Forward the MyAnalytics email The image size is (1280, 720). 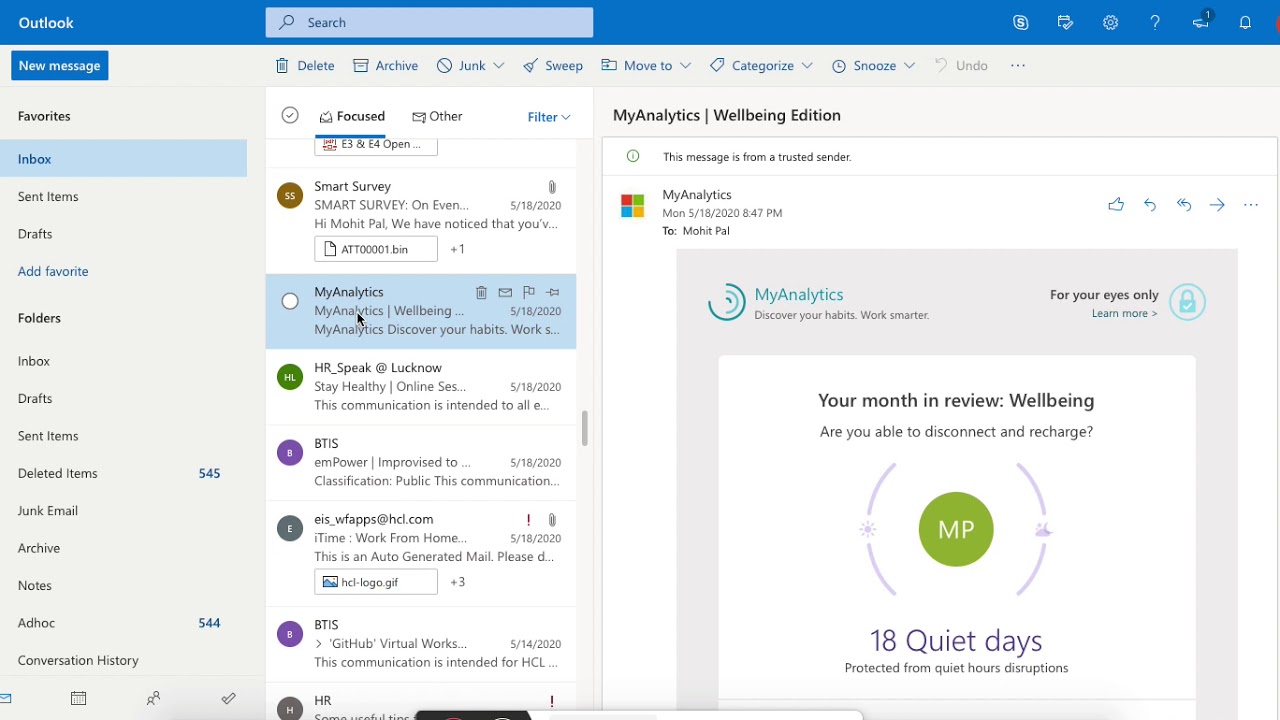(1217, 204)
